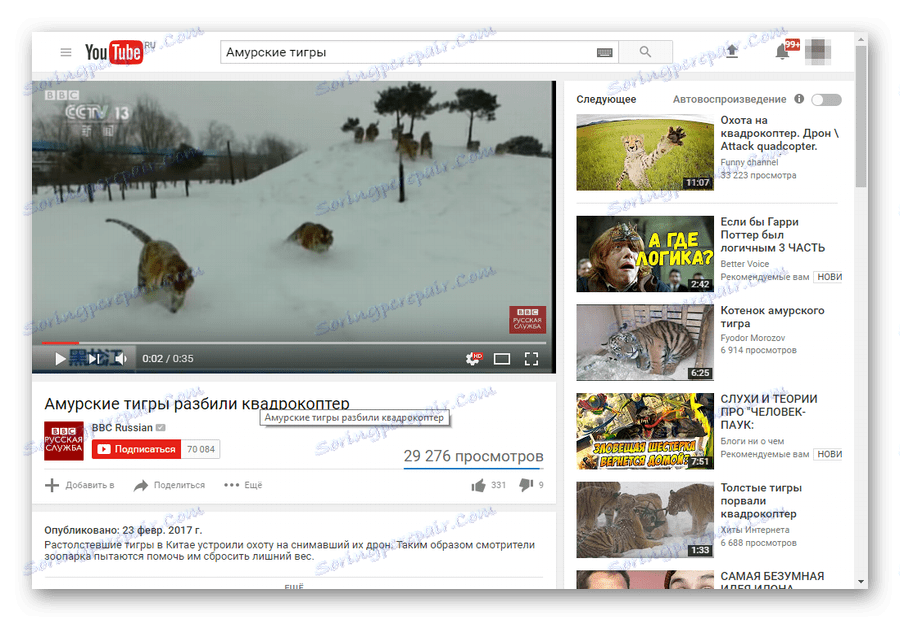Open the fat tigers video thumbnail
Screen dimensions: 900x621
coord(645,520)
